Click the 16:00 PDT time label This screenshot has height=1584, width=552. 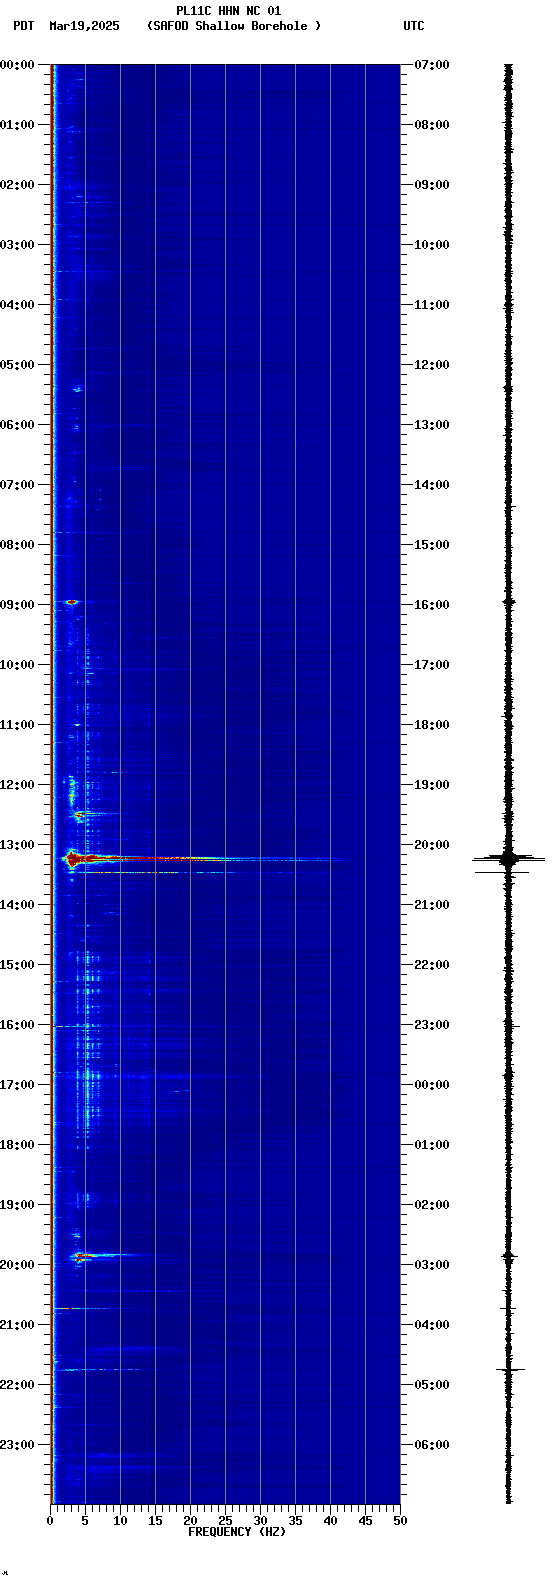click(x=17, y=1025)
